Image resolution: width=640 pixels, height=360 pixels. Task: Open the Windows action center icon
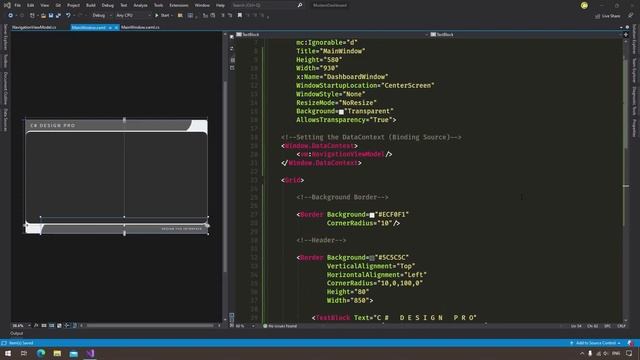click(629, 353)
